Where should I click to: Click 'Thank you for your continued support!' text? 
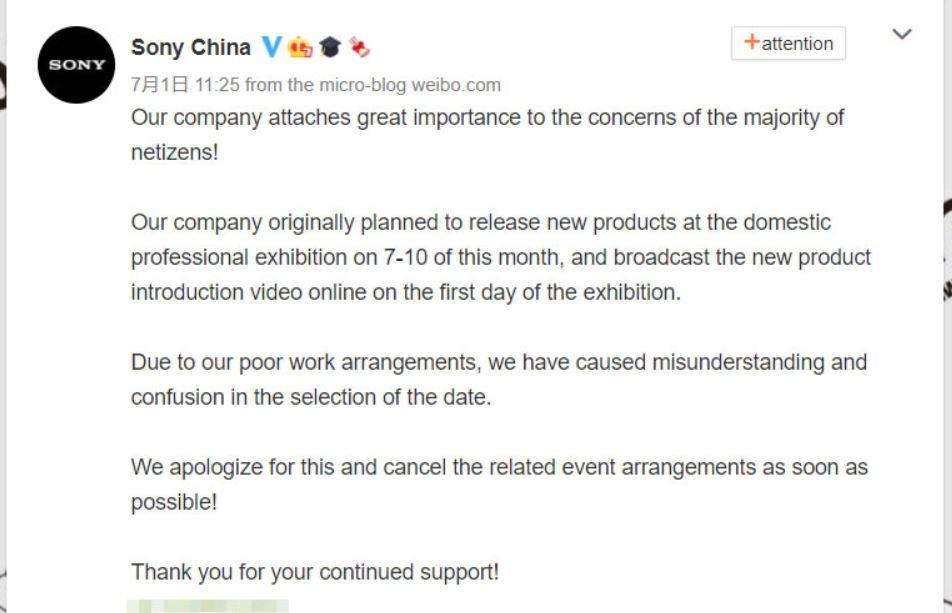click(314, 572)
